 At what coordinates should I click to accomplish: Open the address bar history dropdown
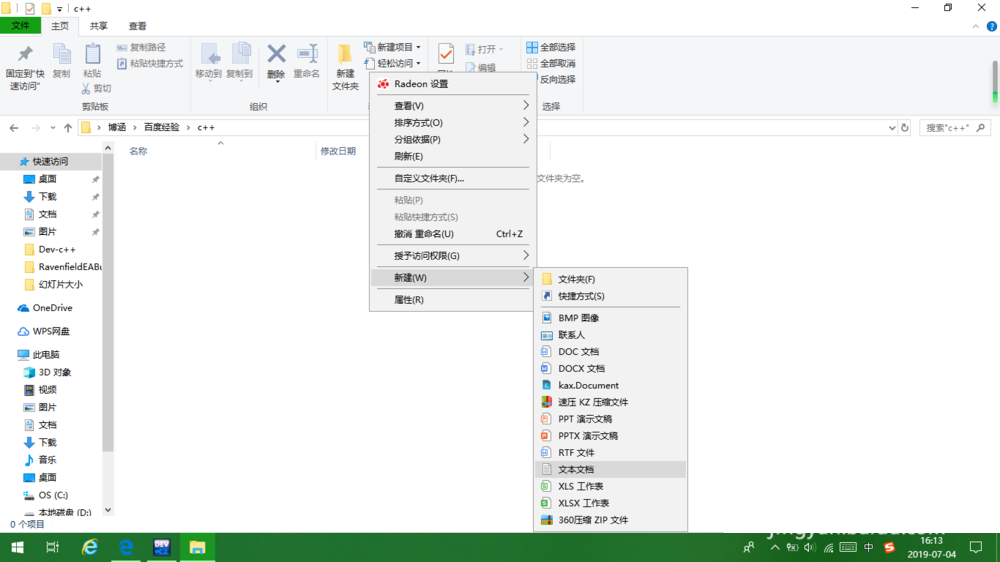pyautogui.click(x=890, y=128)
